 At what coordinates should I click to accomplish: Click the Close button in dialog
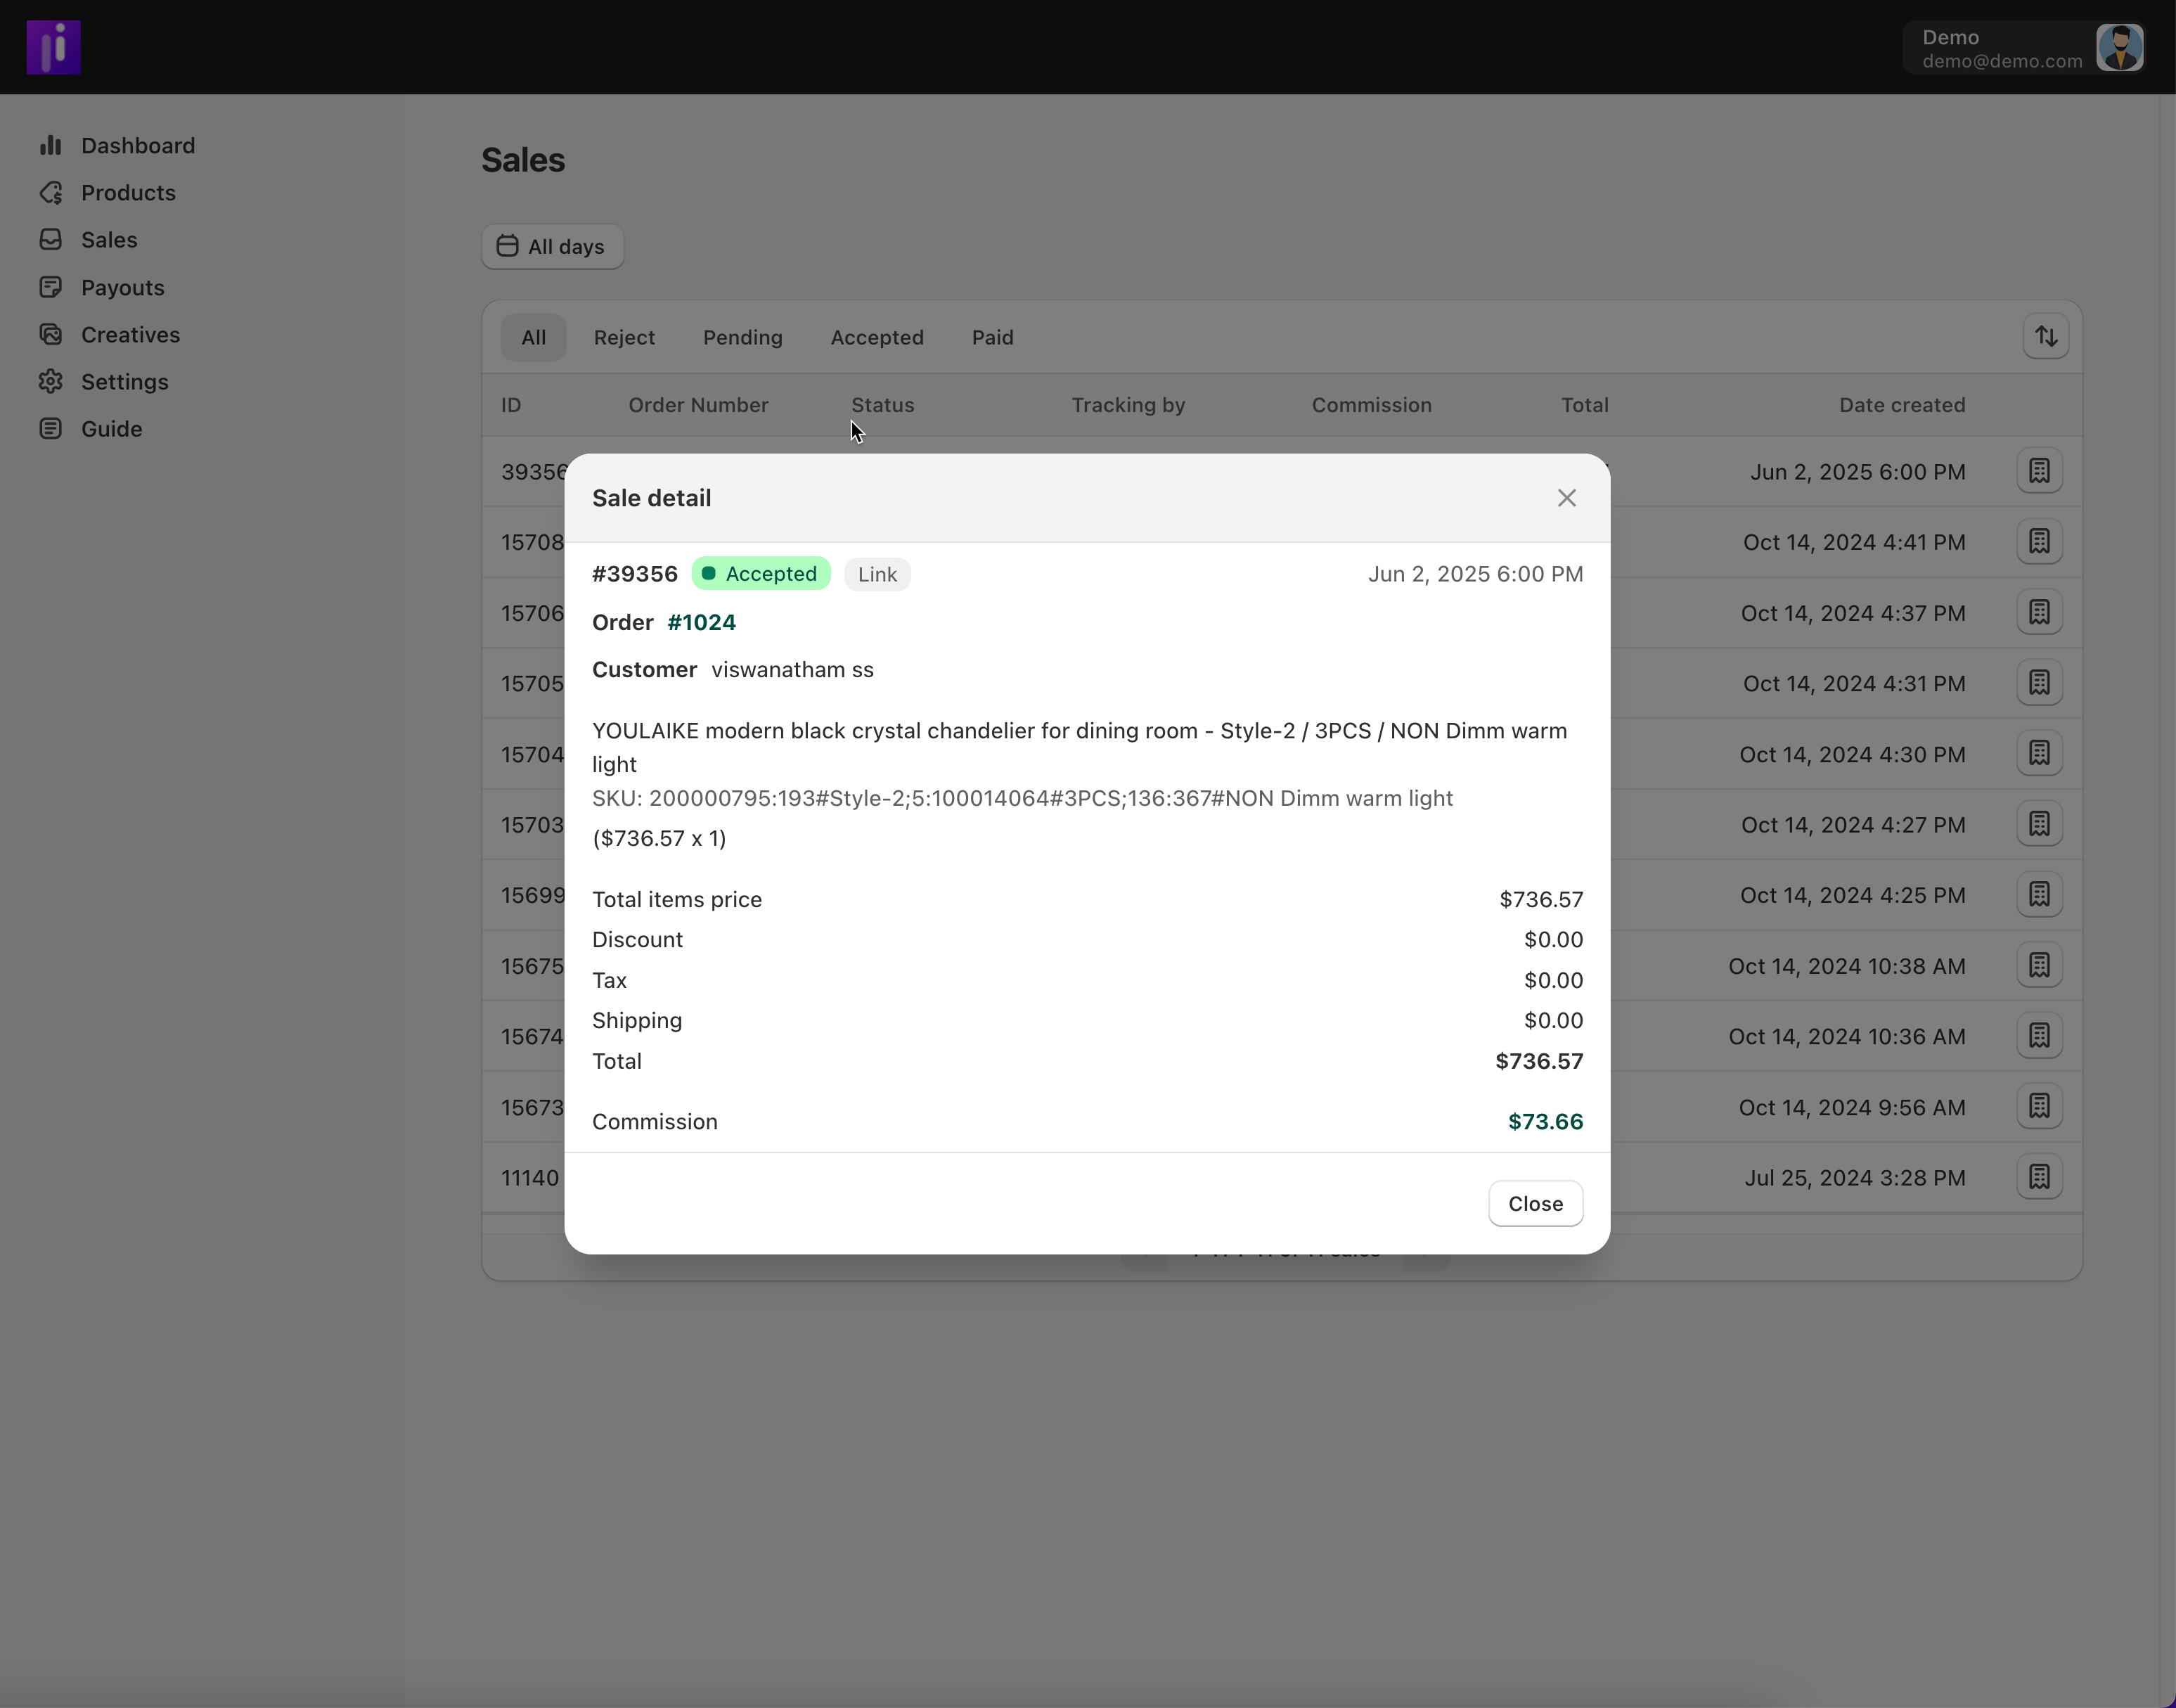pos(1534,1204)
